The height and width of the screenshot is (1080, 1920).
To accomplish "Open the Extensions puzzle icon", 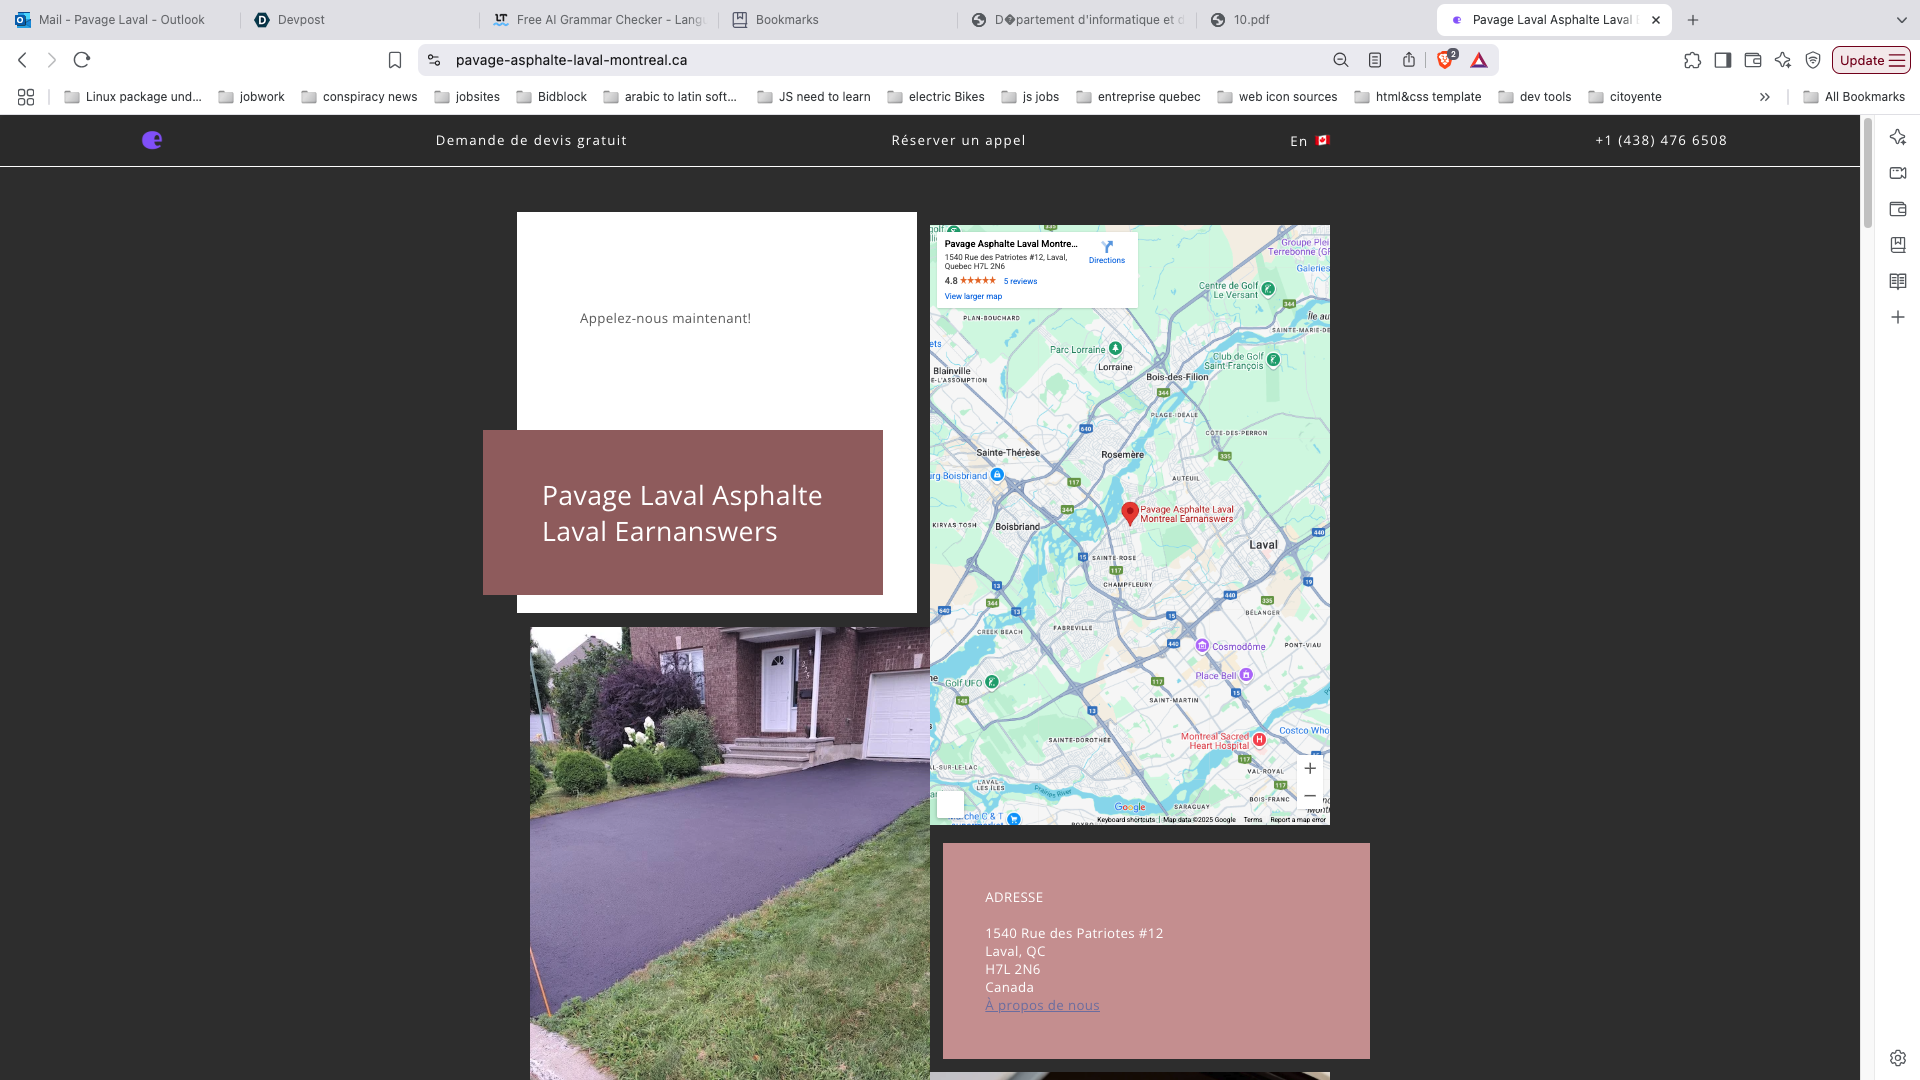I will click(x=1692, y=60).
